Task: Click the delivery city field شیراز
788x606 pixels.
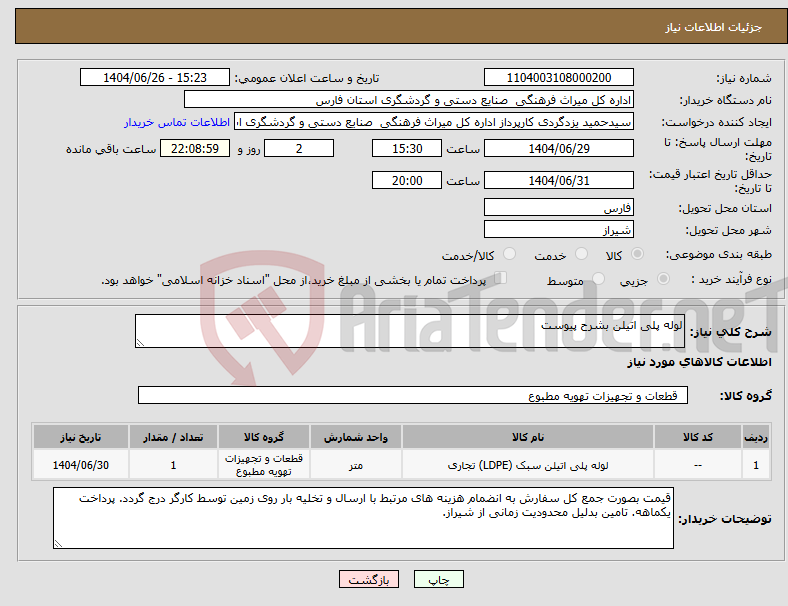Action: point(558,229)
